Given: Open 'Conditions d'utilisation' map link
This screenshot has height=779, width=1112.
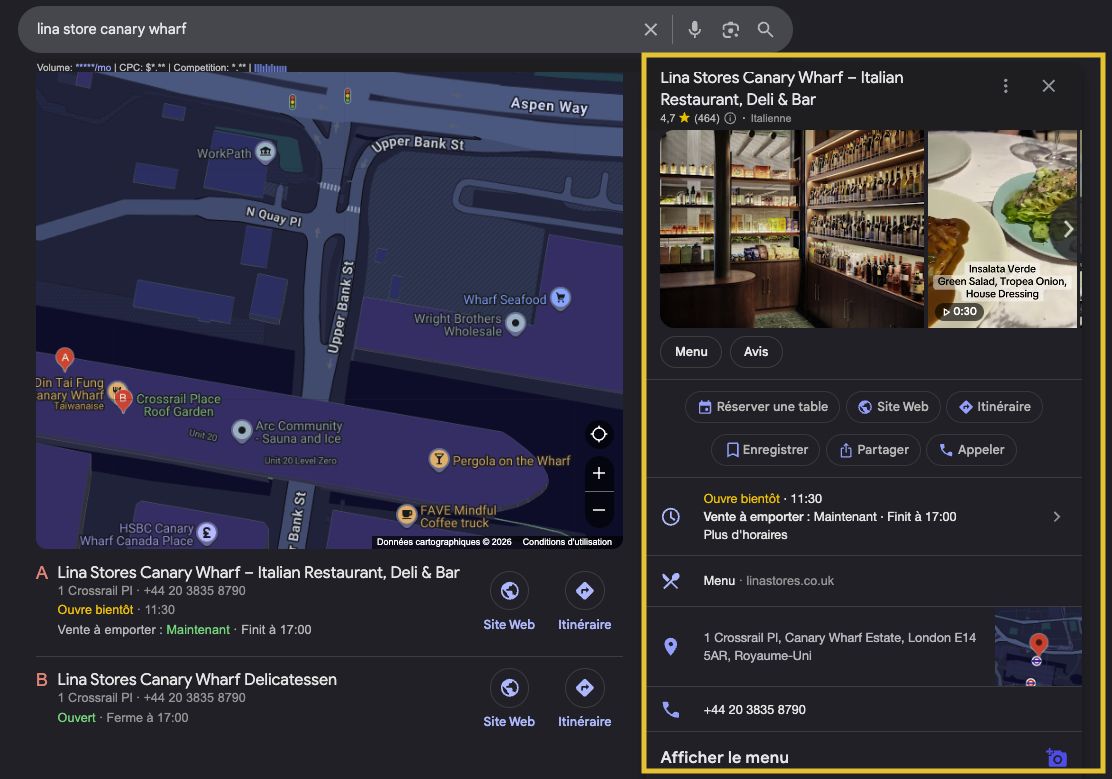Looking at the screenshot, I should point(567,542).
